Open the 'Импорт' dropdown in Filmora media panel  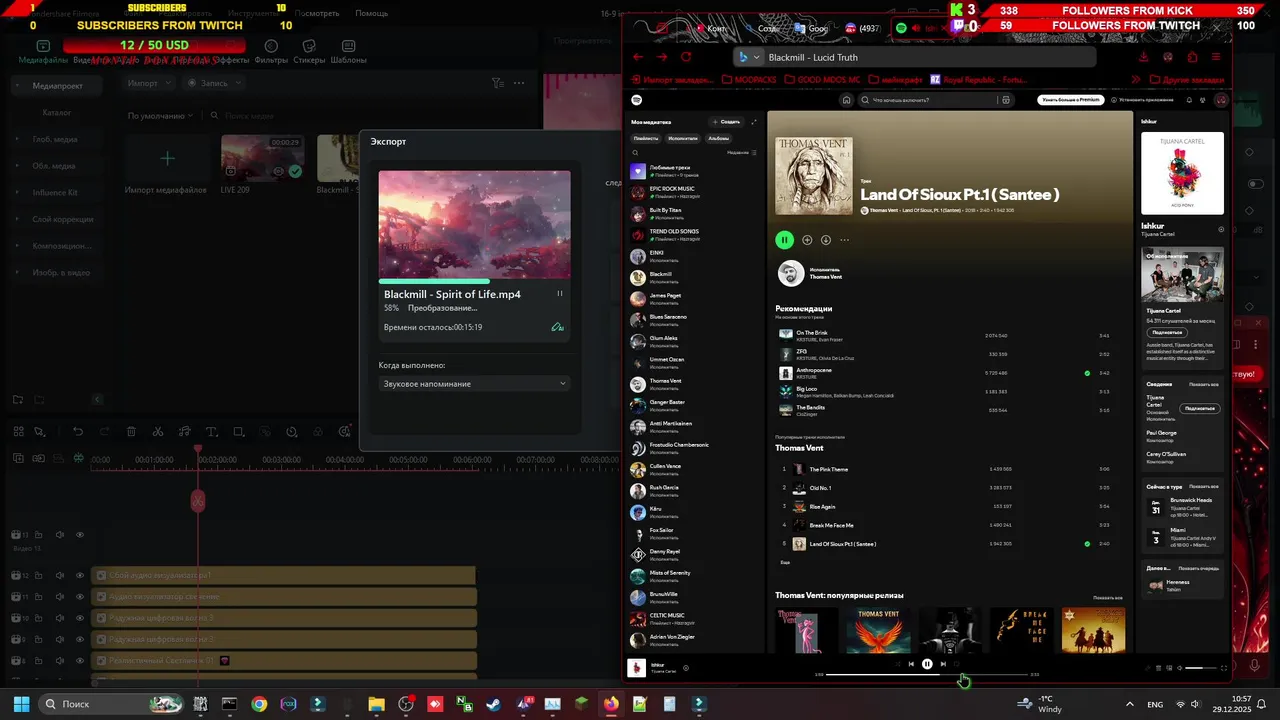(149, 83)
